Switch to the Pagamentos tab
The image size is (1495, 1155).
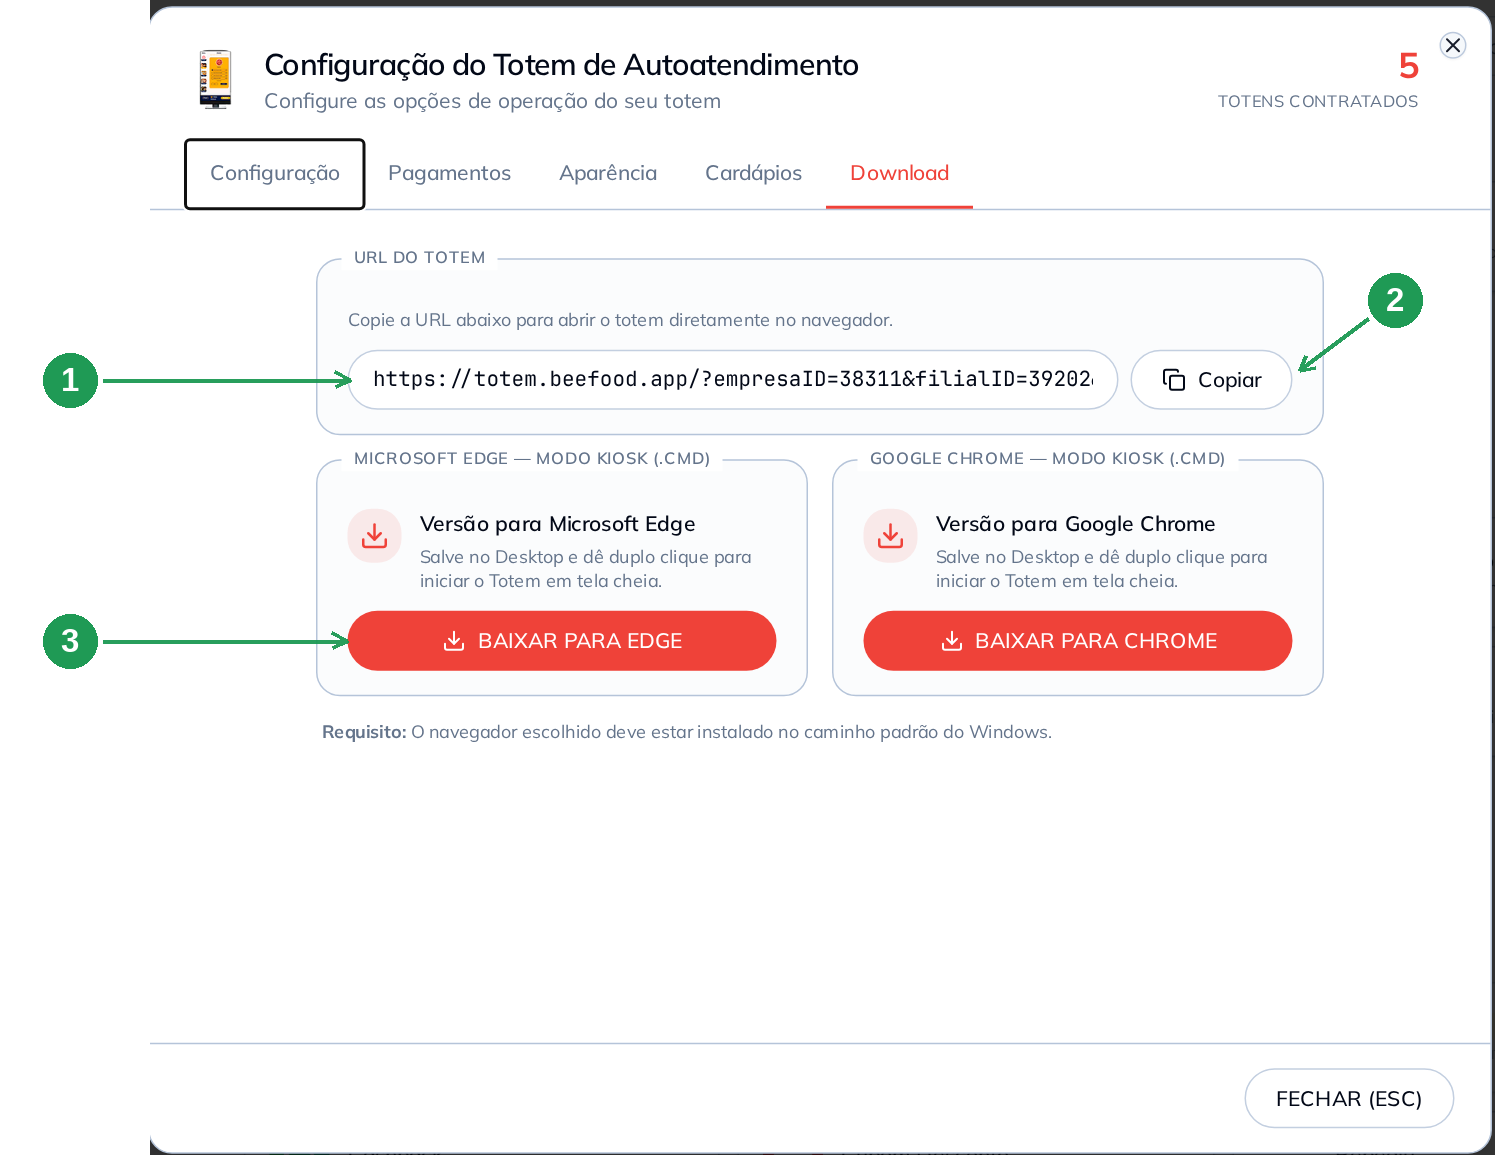449,174
